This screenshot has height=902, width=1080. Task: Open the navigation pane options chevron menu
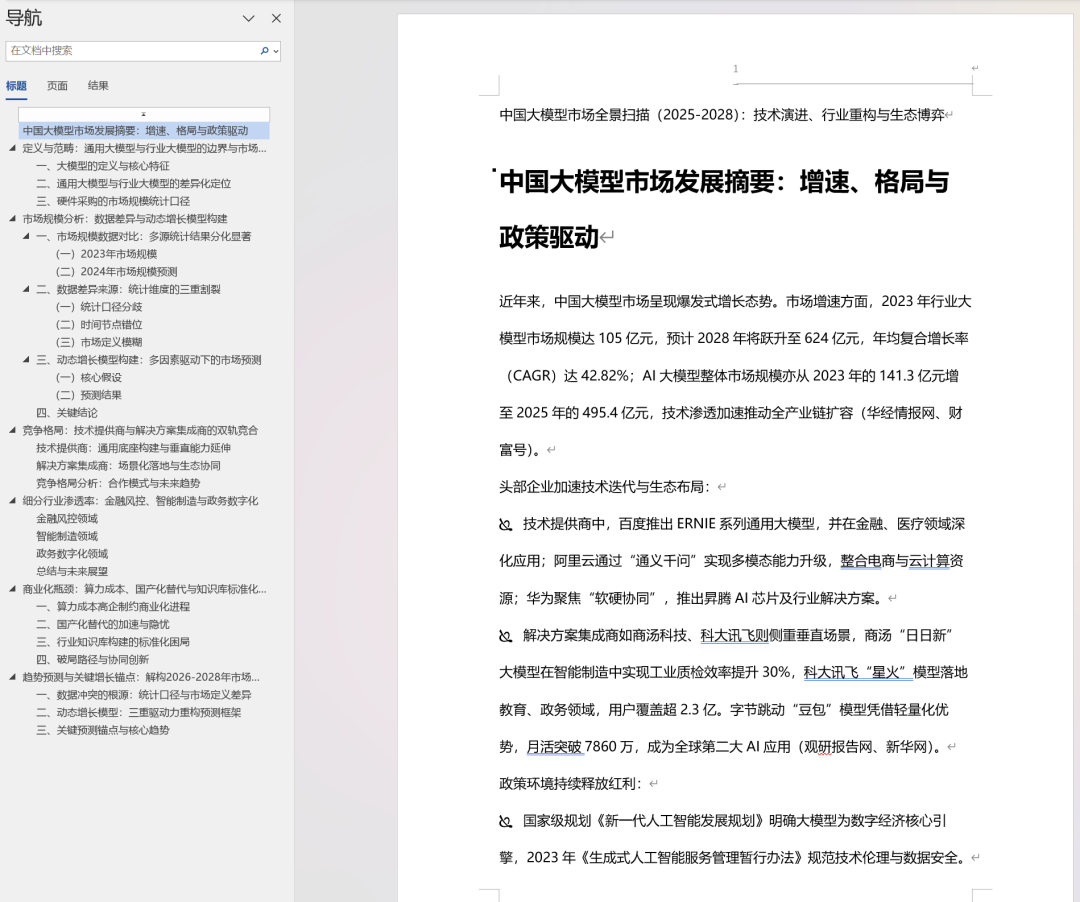click(248, 17)
